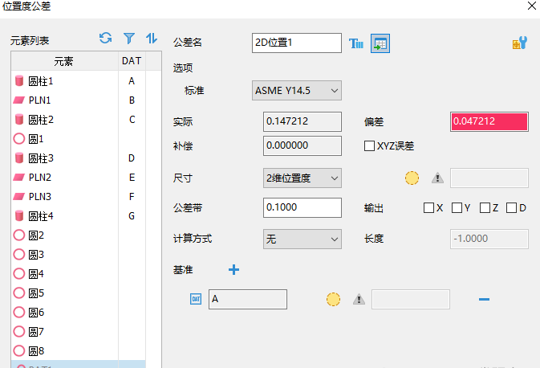Click the datum A input field
Screen dimensions: 540x368
pos(248,299)
